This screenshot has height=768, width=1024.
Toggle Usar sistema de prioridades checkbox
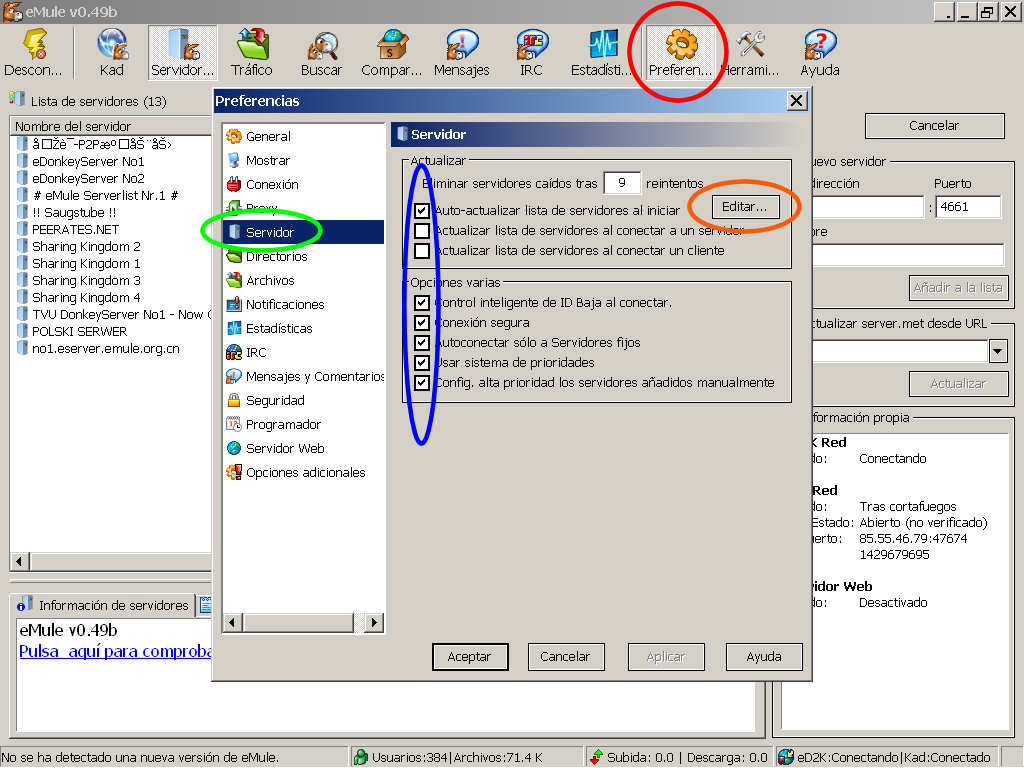(422, 363)
